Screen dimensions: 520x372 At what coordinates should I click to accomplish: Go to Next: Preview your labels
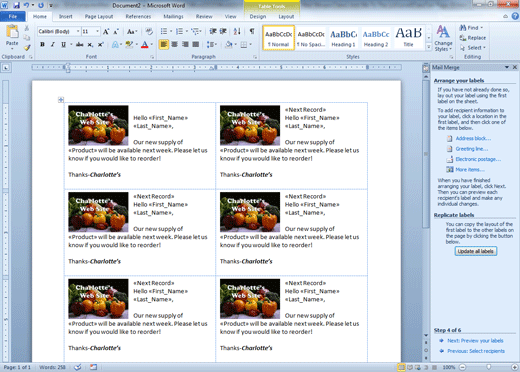click(475, 341)
